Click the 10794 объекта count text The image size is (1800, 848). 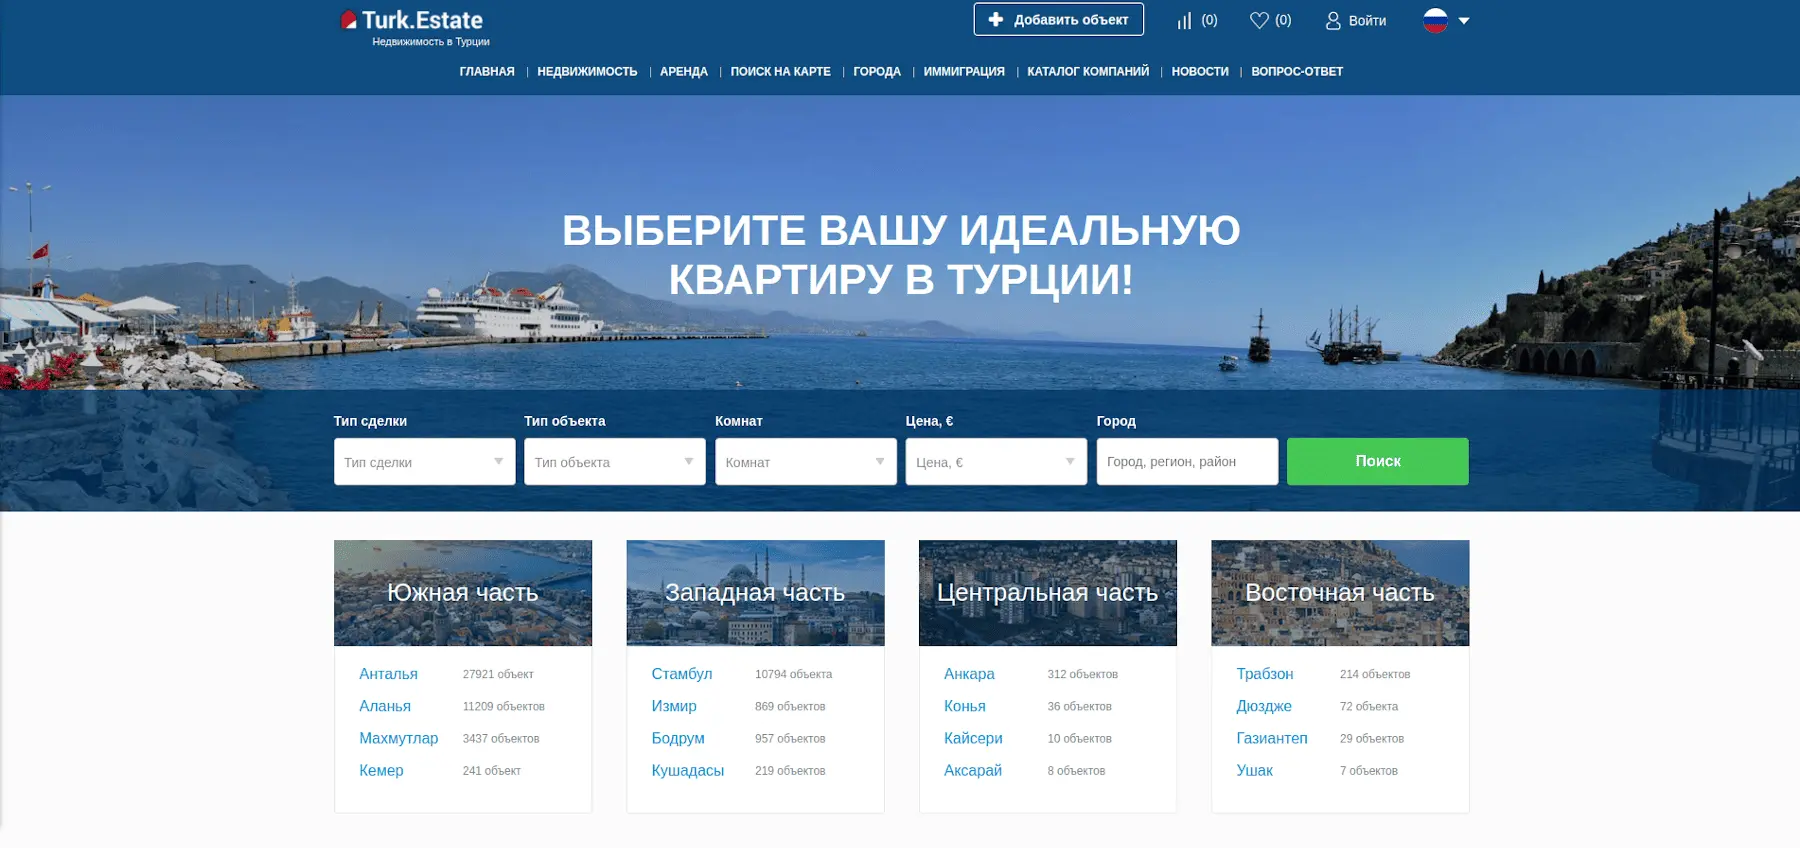(x=794, y=674)
